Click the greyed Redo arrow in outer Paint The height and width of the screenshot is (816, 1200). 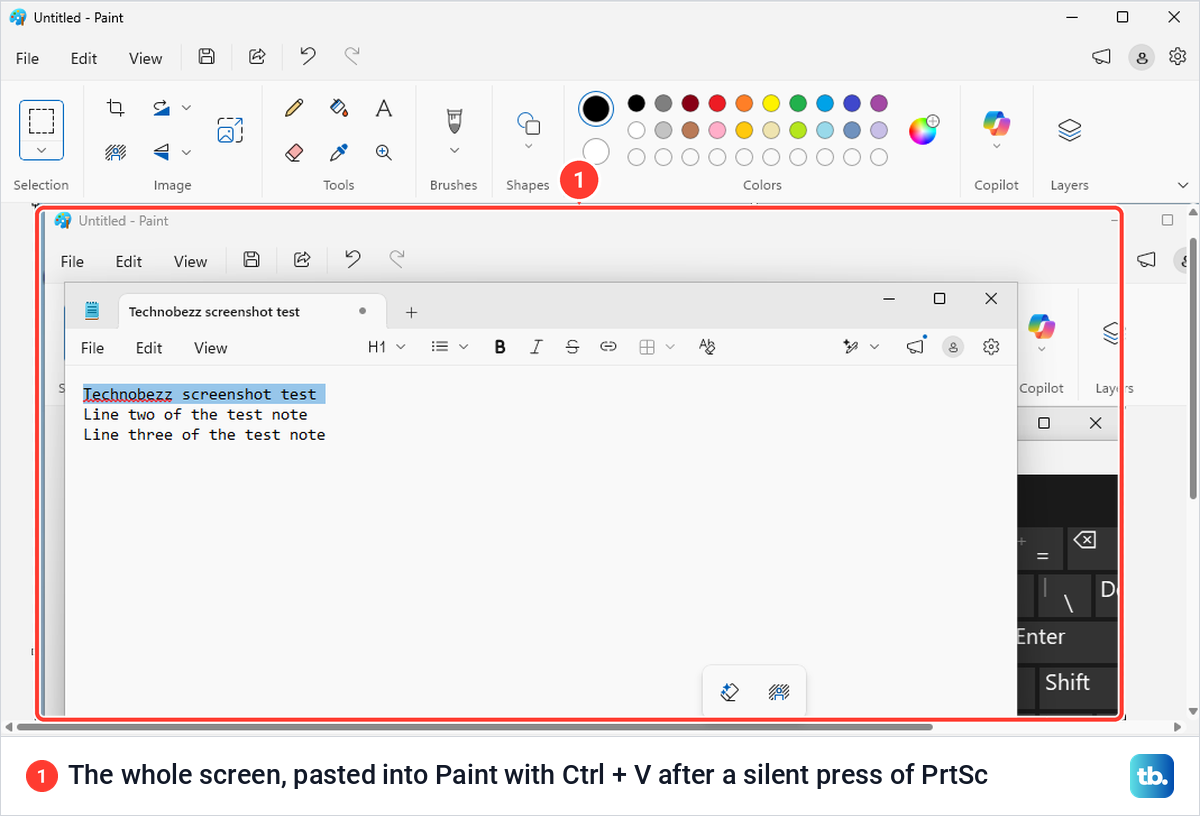point(352,57)
